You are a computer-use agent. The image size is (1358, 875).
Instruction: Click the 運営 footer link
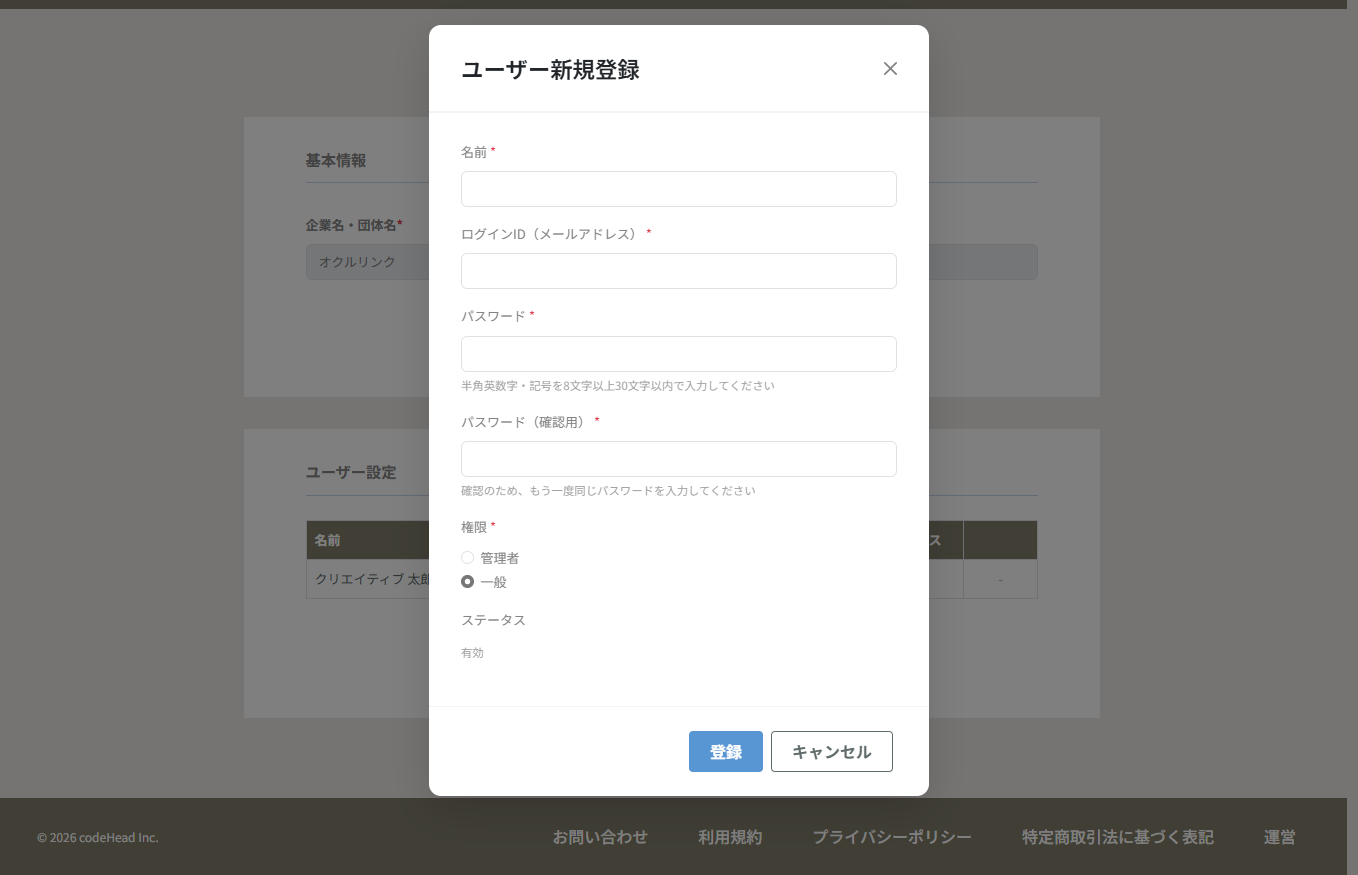1278,837
